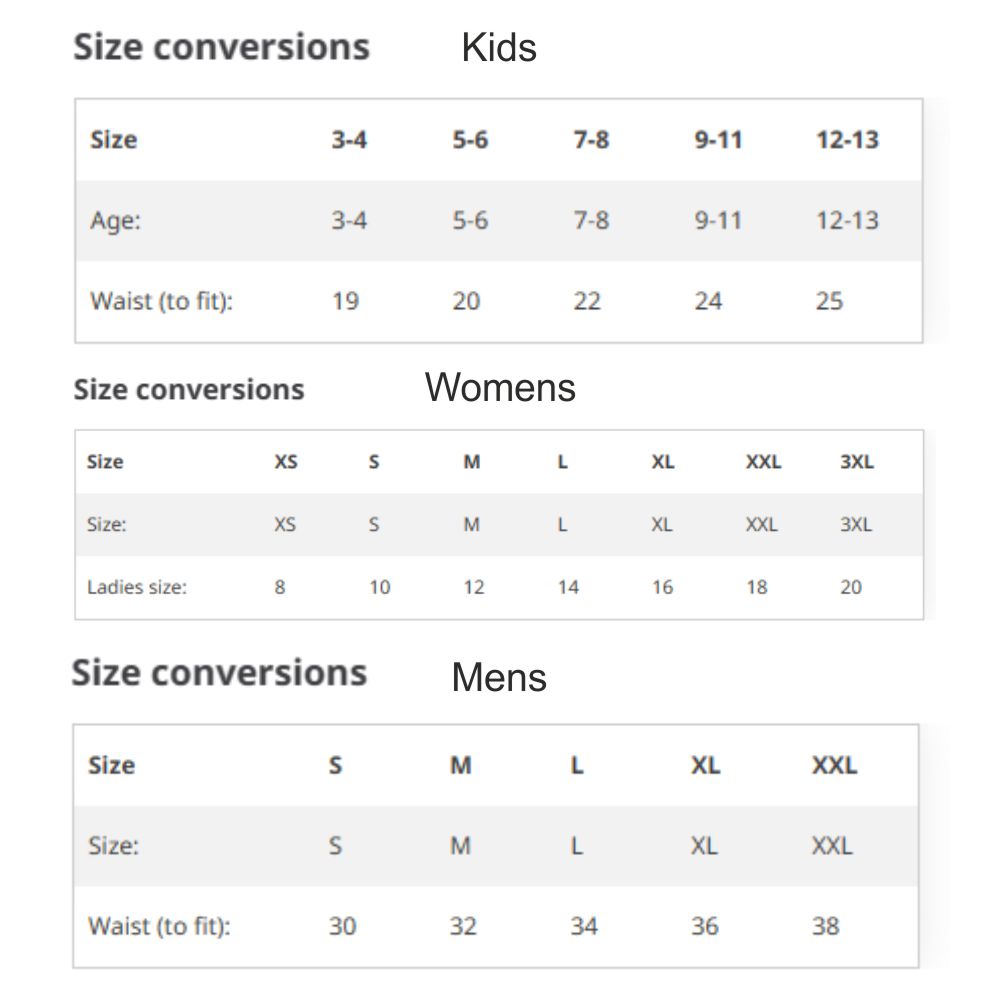Click the Womens table heading
The width and height of the screenshot is (1000, 1000).
tap(500, 387)
